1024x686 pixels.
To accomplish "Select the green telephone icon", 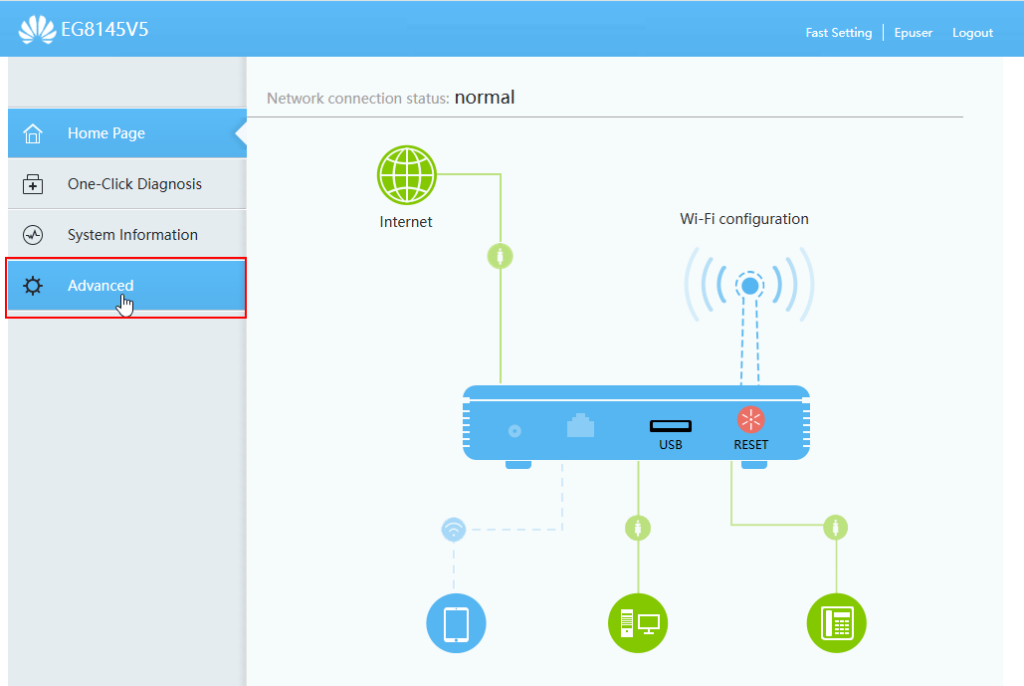I will 836,623.
